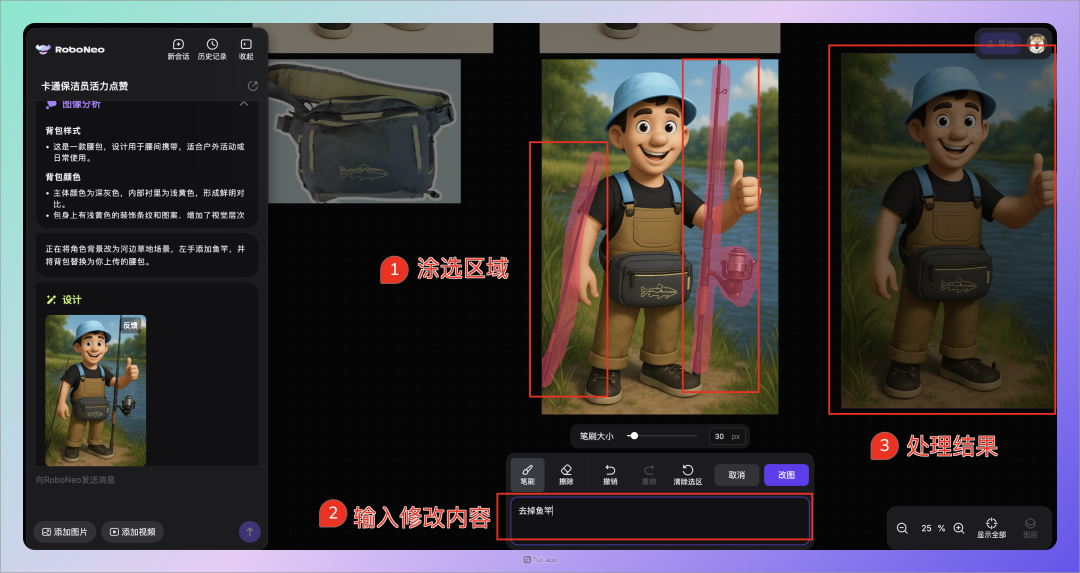Open the 设计 generated image thumbnail

(x=95, y=390)
